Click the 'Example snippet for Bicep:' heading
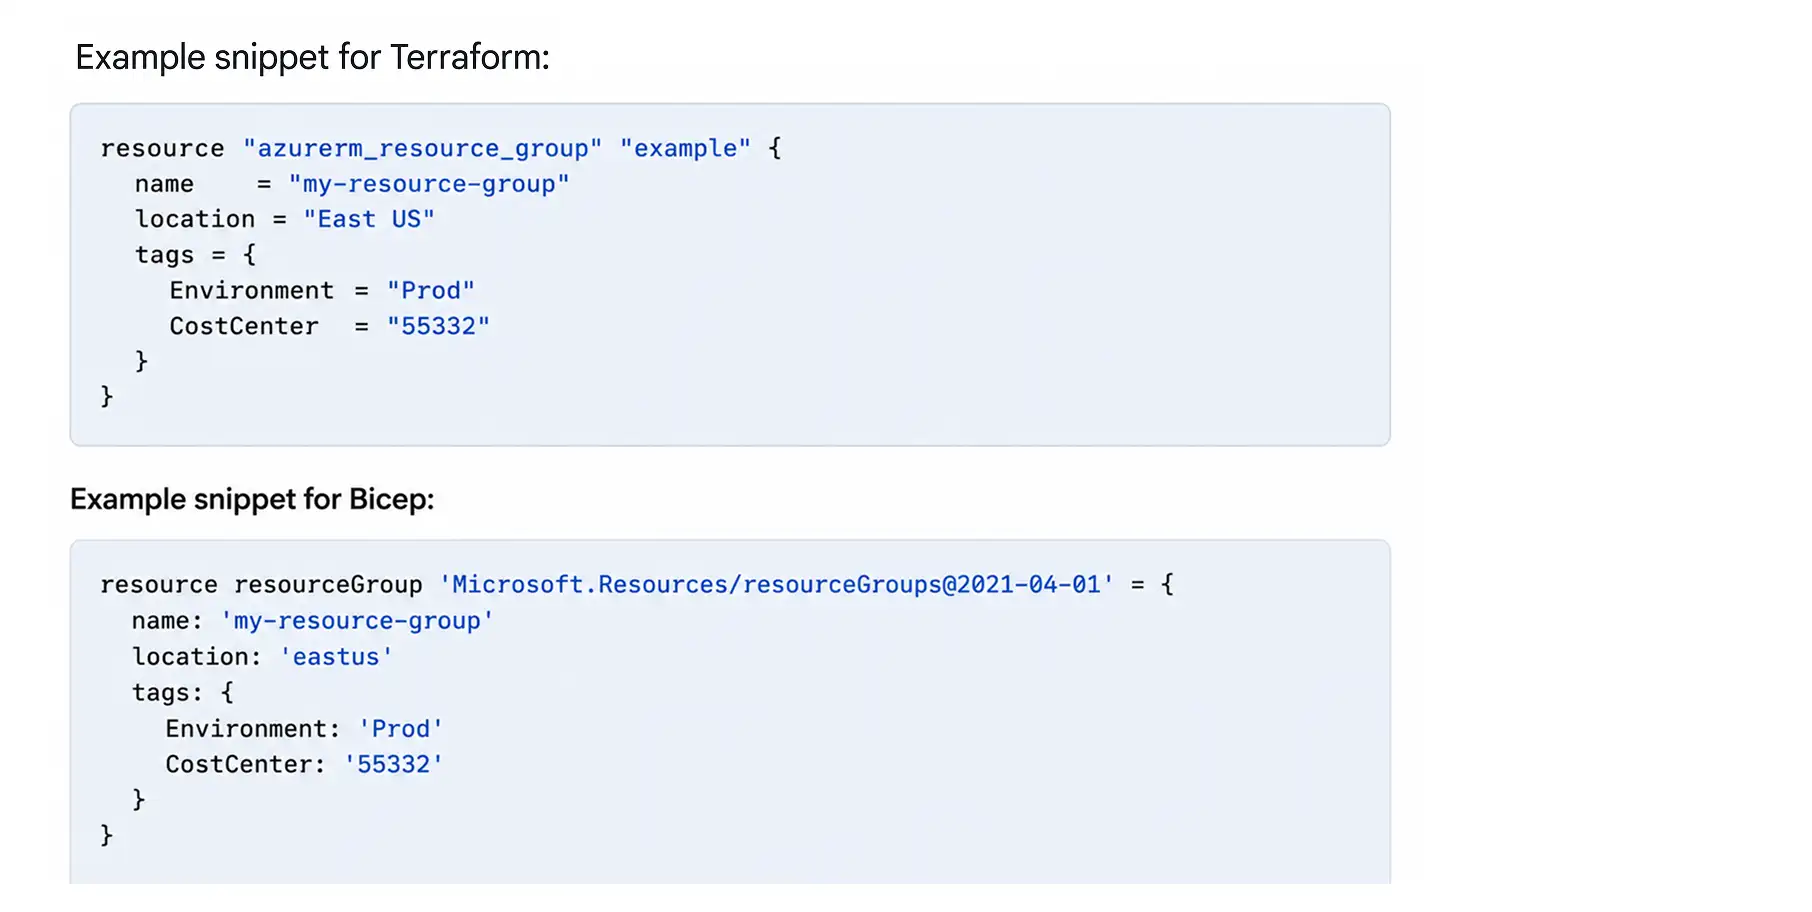 [x=252, y=499]
